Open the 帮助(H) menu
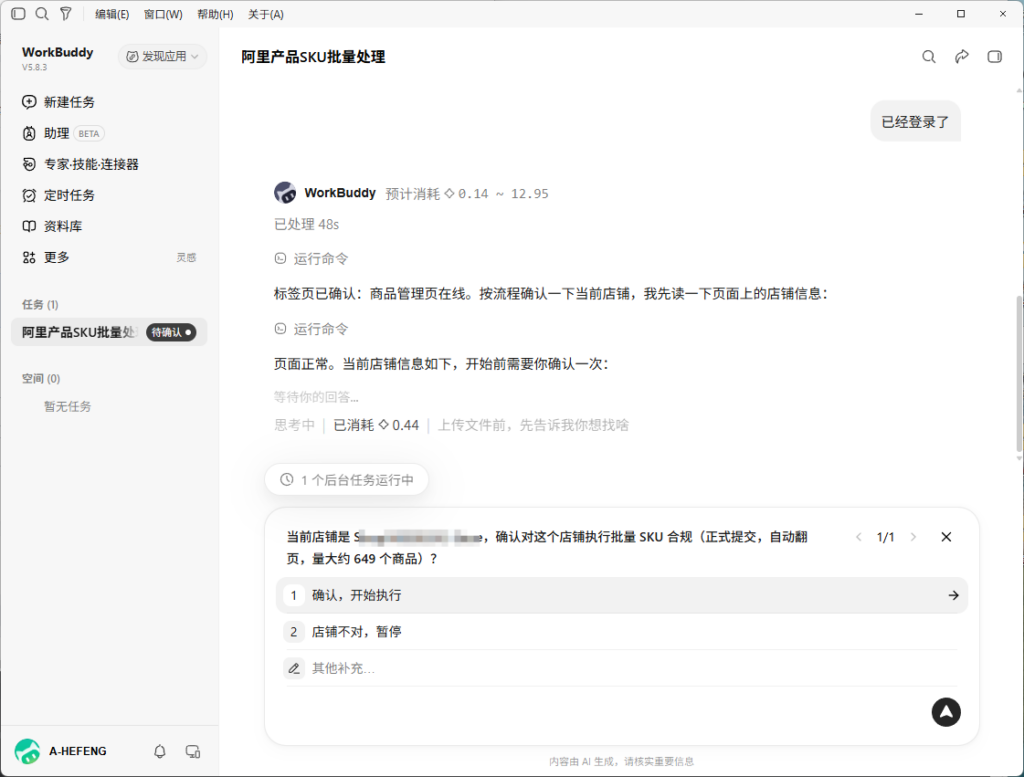1024x777 pixels. (215, 14)
